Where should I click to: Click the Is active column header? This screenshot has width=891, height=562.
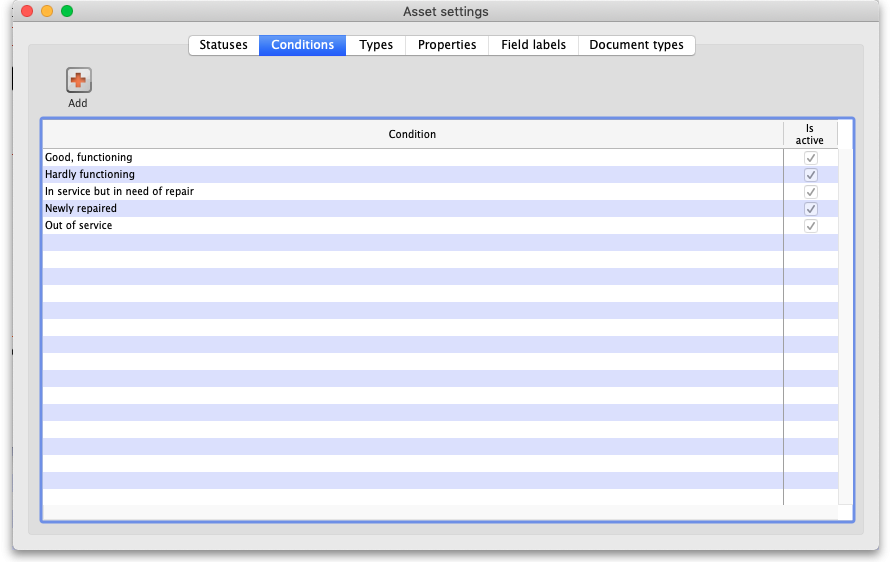[809, 135]
